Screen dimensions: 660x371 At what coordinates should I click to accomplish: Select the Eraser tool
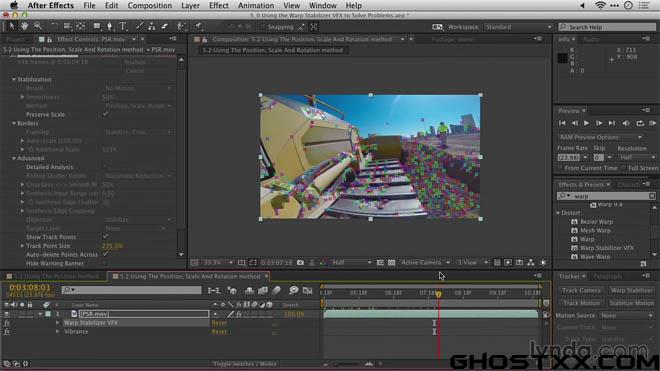(165, 26)
